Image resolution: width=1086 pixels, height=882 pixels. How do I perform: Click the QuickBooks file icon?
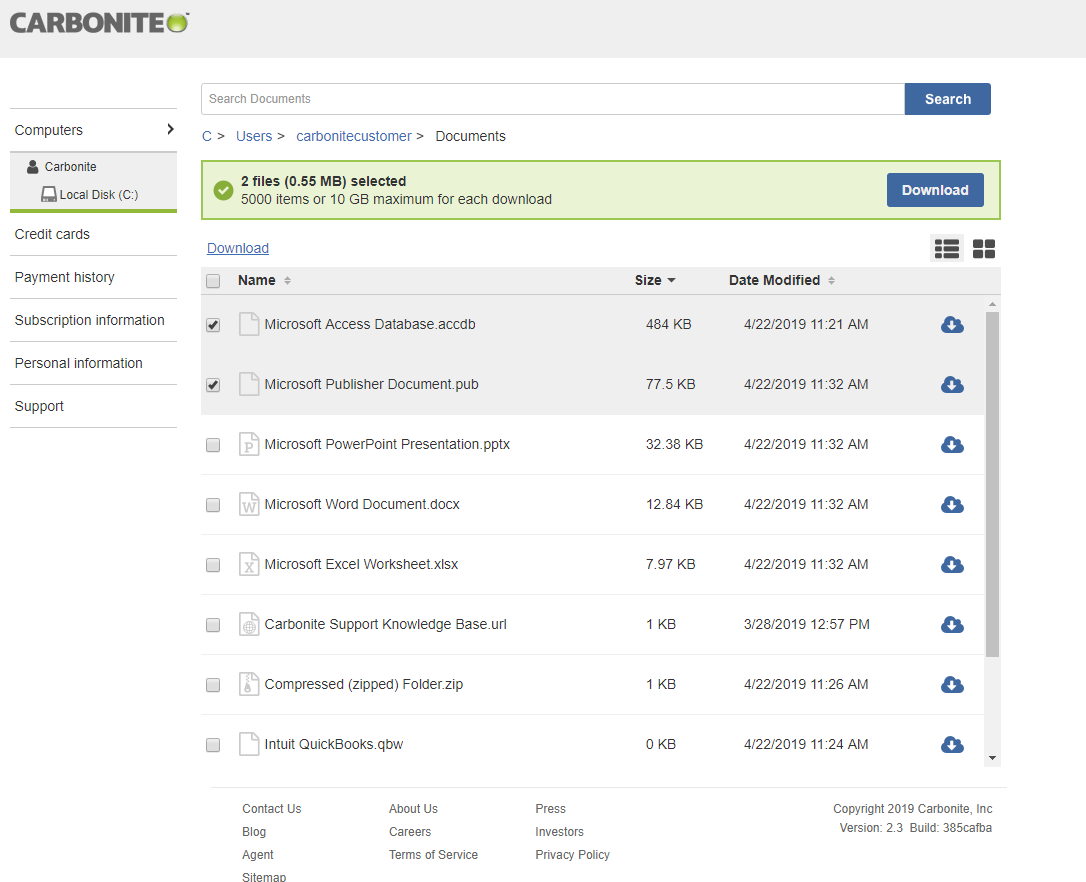249,744
